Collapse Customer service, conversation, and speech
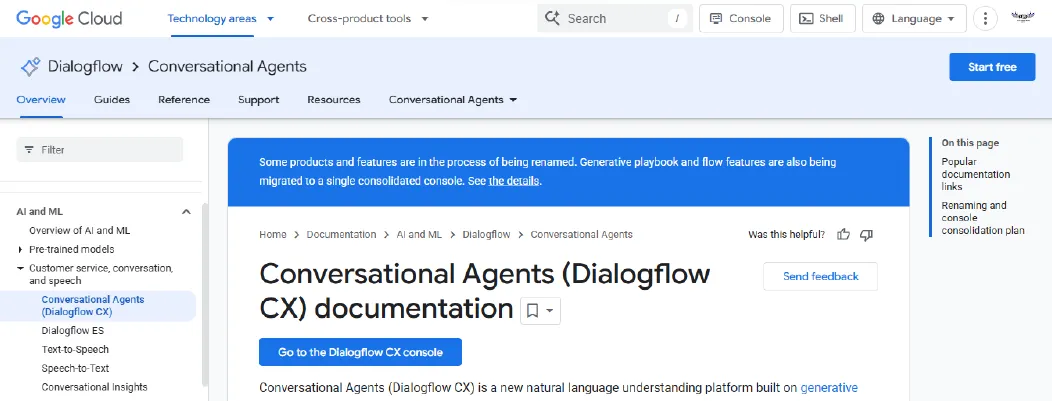1052x401 pixels. click(20, 268)
